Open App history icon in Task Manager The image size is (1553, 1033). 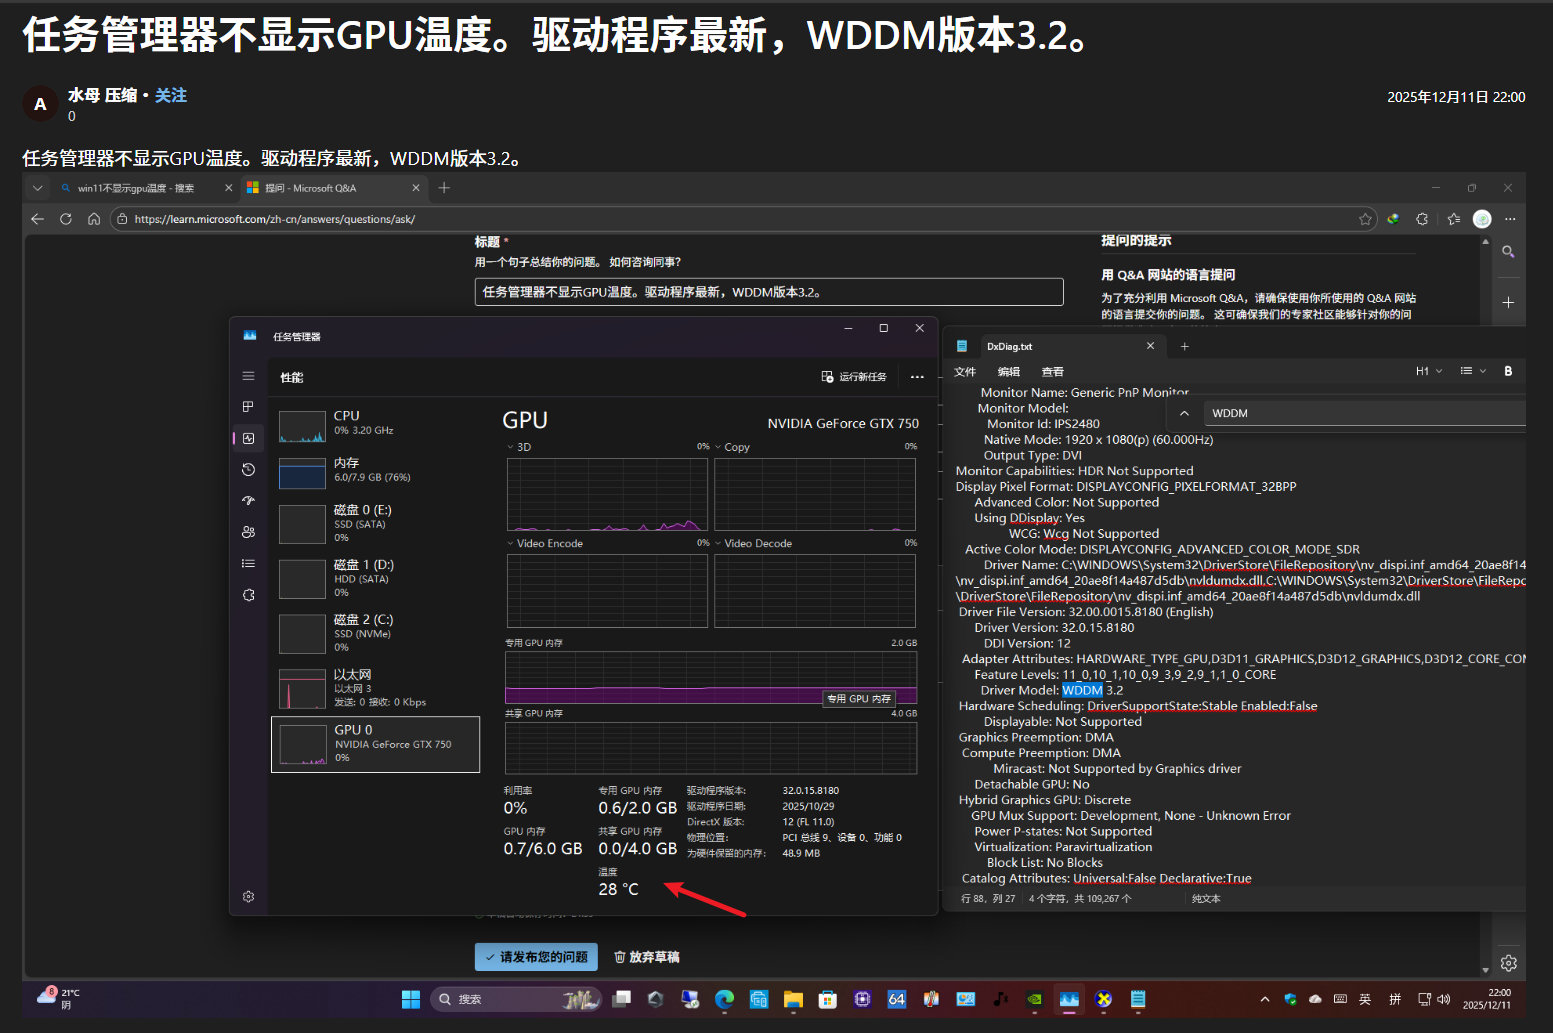pos(248,470)
